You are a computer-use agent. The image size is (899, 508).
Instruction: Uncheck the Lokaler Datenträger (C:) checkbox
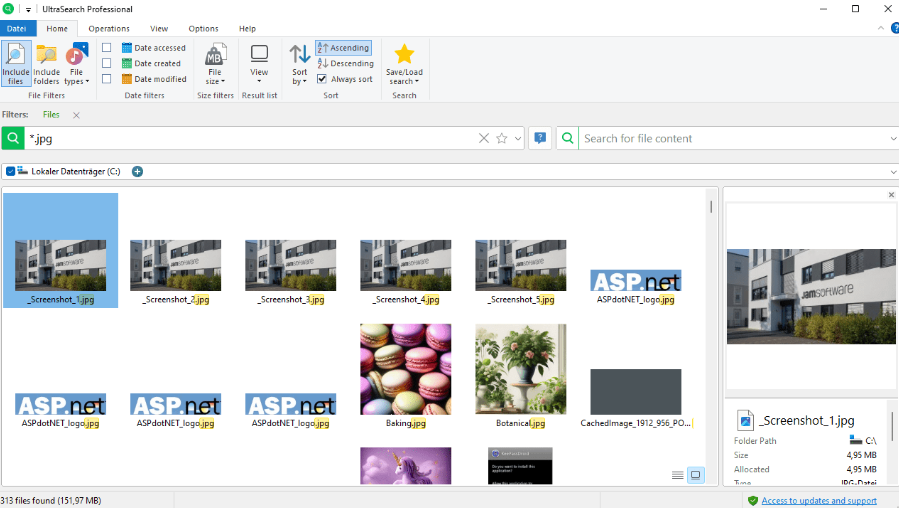10,171
